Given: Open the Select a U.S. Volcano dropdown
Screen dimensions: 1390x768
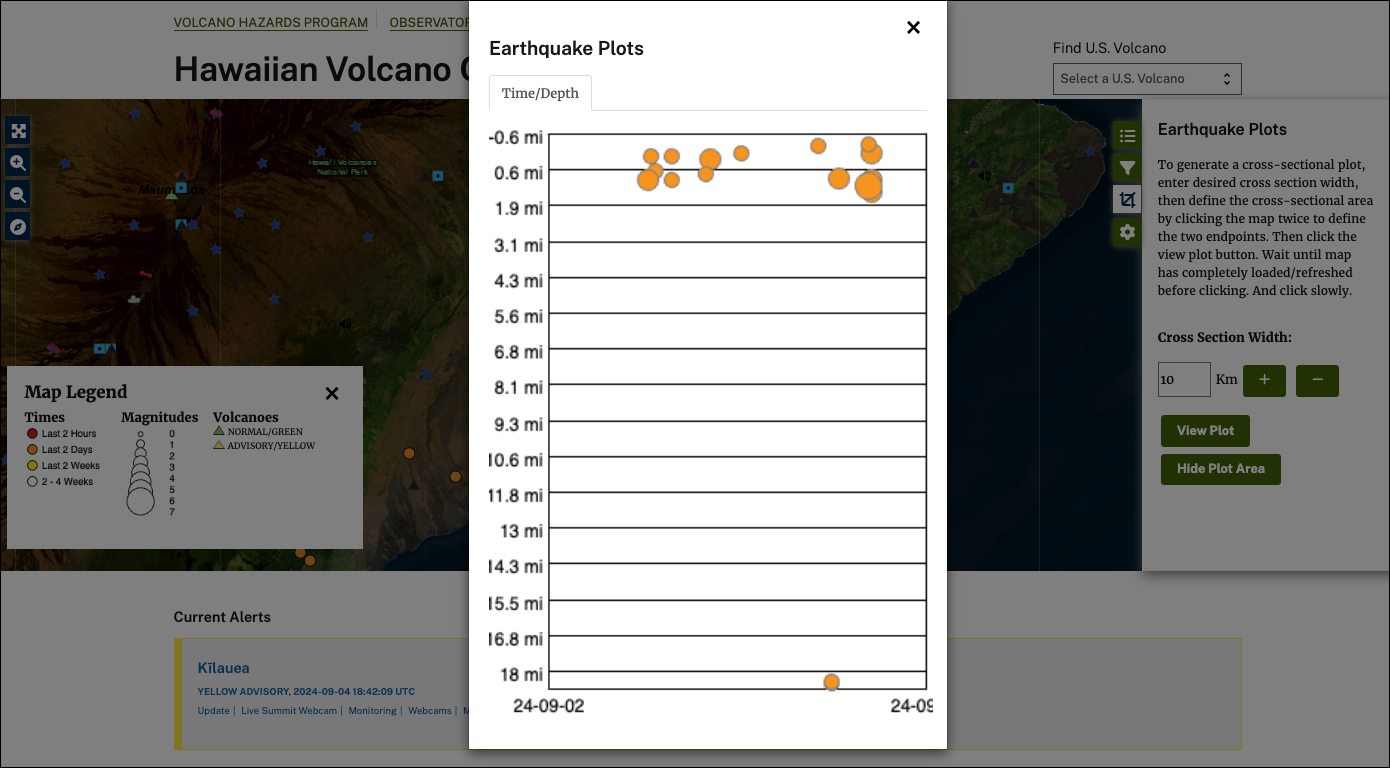Looking at the screenshot, I should [x=1147, y=79].
